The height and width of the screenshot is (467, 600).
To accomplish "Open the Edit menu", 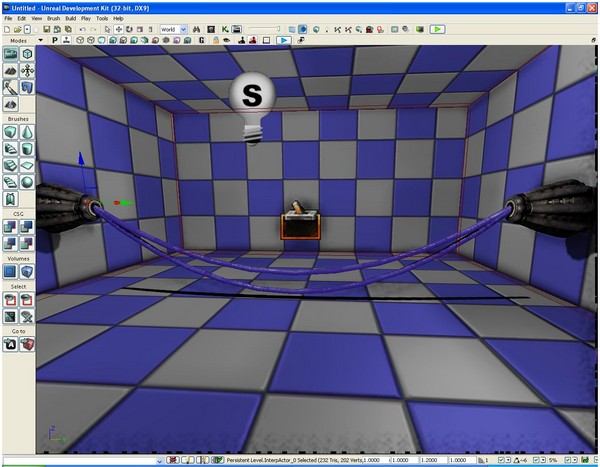I will (21, 18).
